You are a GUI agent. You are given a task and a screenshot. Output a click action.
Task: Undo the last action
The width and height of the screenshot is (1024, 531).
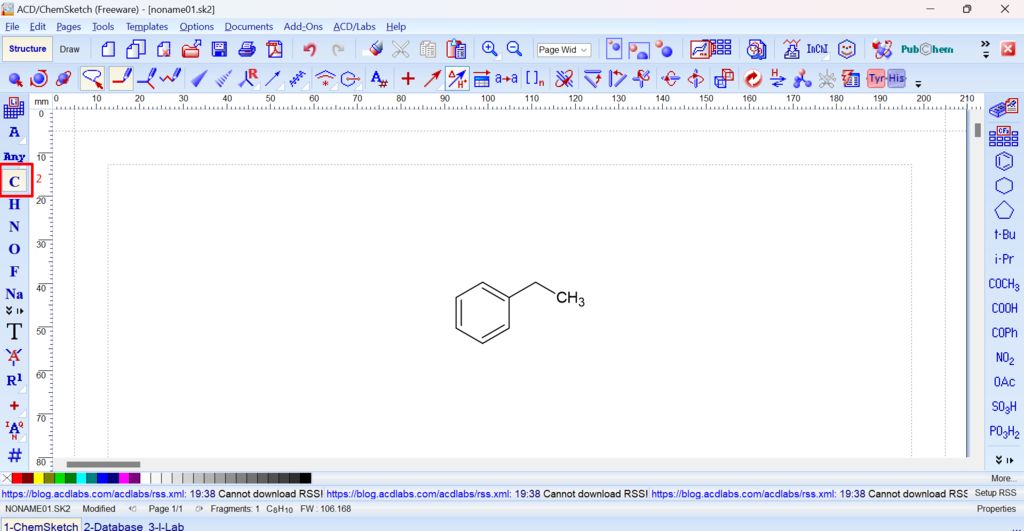(x=310, y=49)
